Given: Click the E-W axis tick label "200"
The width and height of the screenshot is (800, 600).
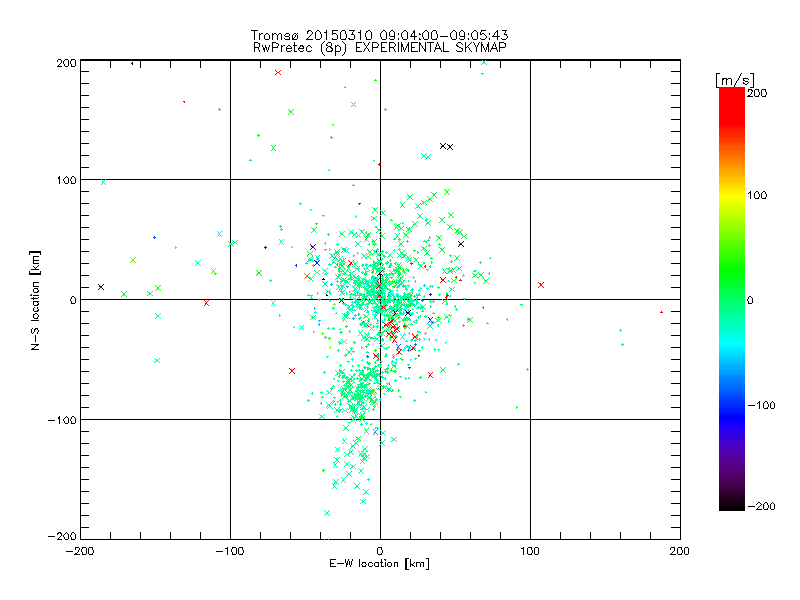Looking at the screenshot, I should pos(680,551).
